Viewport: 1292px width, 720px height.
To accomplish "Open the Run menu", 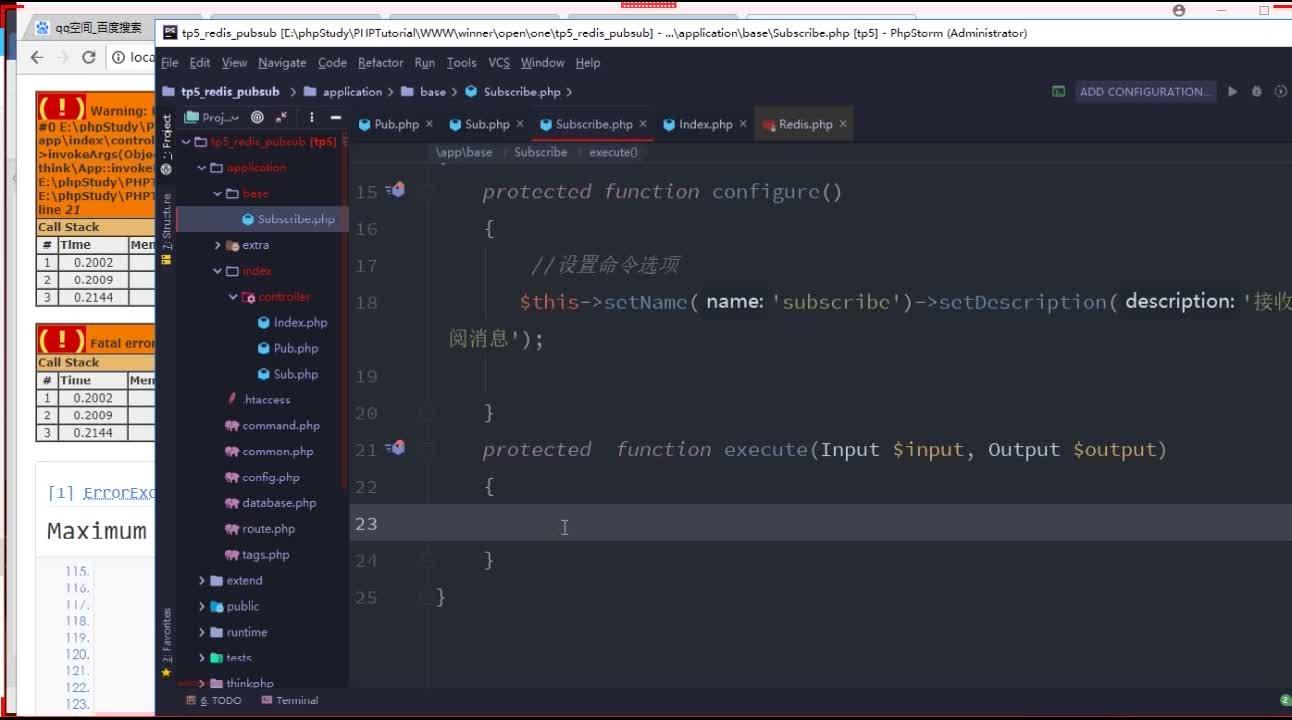I will coord(425,62).
